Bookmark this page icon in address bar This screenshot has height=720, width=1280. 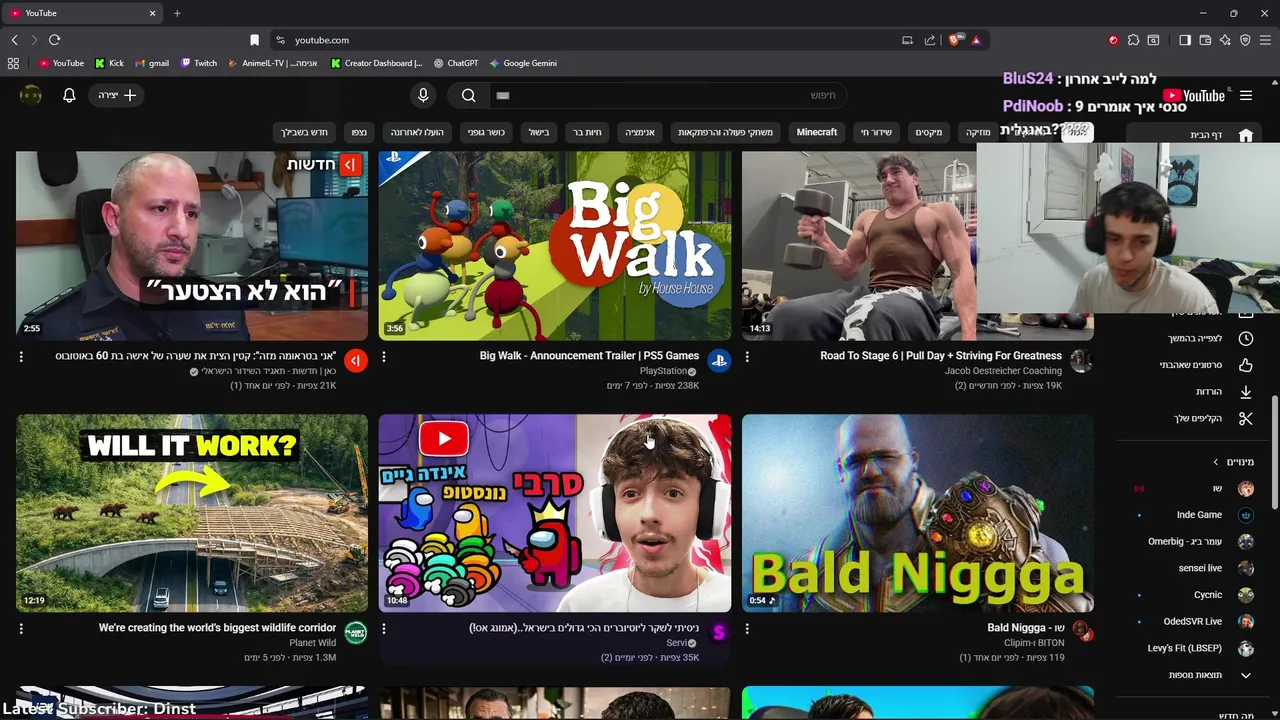point(254,40)
